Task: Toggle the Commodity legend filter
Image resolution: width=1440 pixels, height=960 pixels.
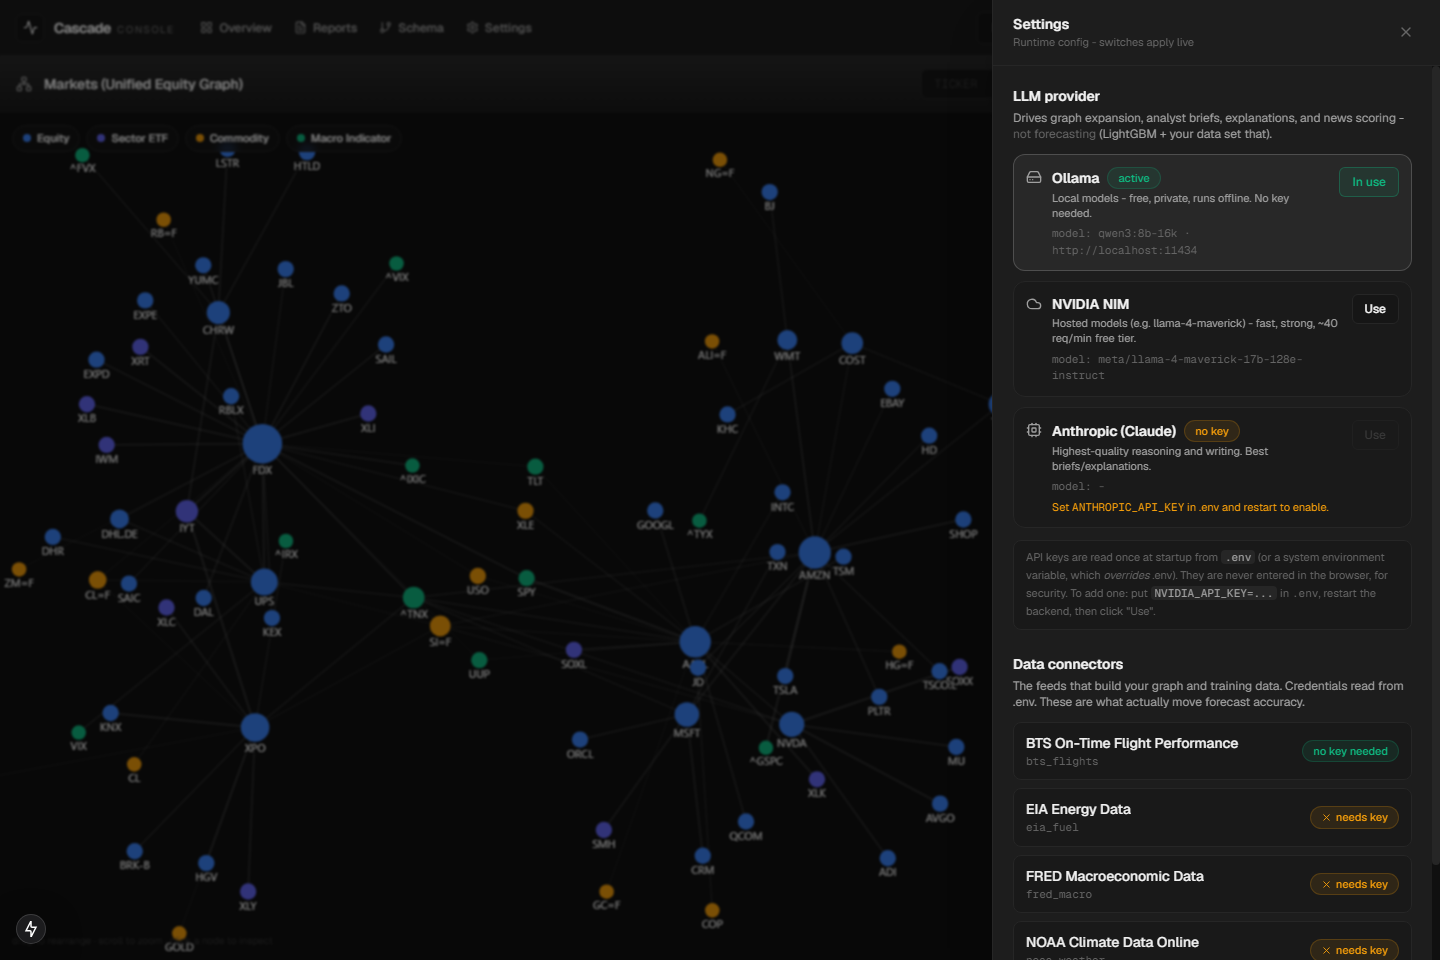Action: click(x=232, y=138)
